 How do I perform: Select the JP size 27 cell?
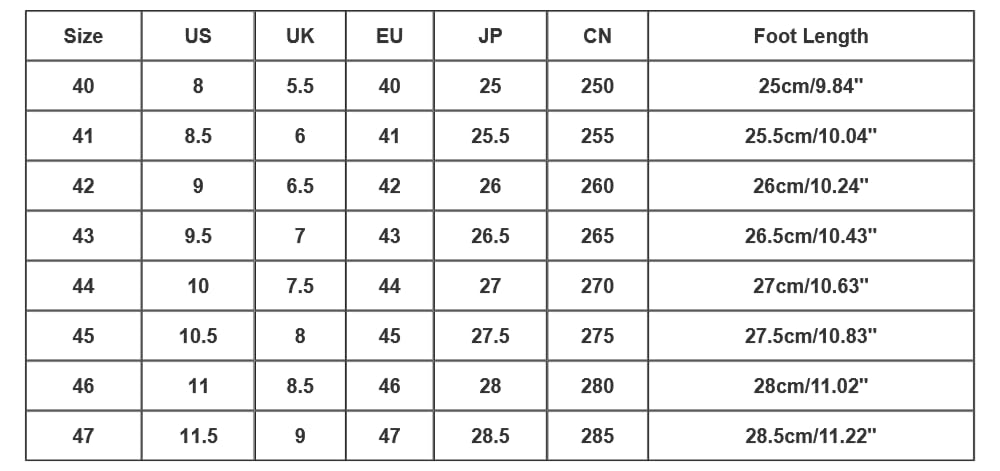pyautogui.click(x=490, y=286)
